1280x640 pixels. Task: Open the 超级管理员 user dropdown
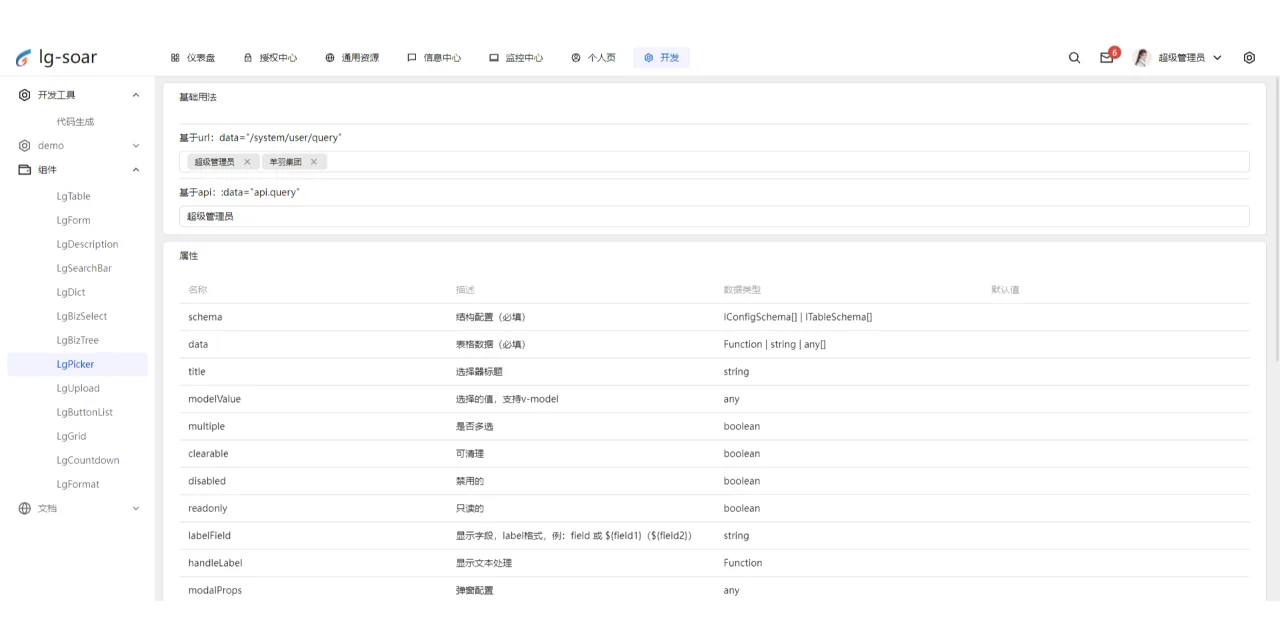coord(1185,57)
